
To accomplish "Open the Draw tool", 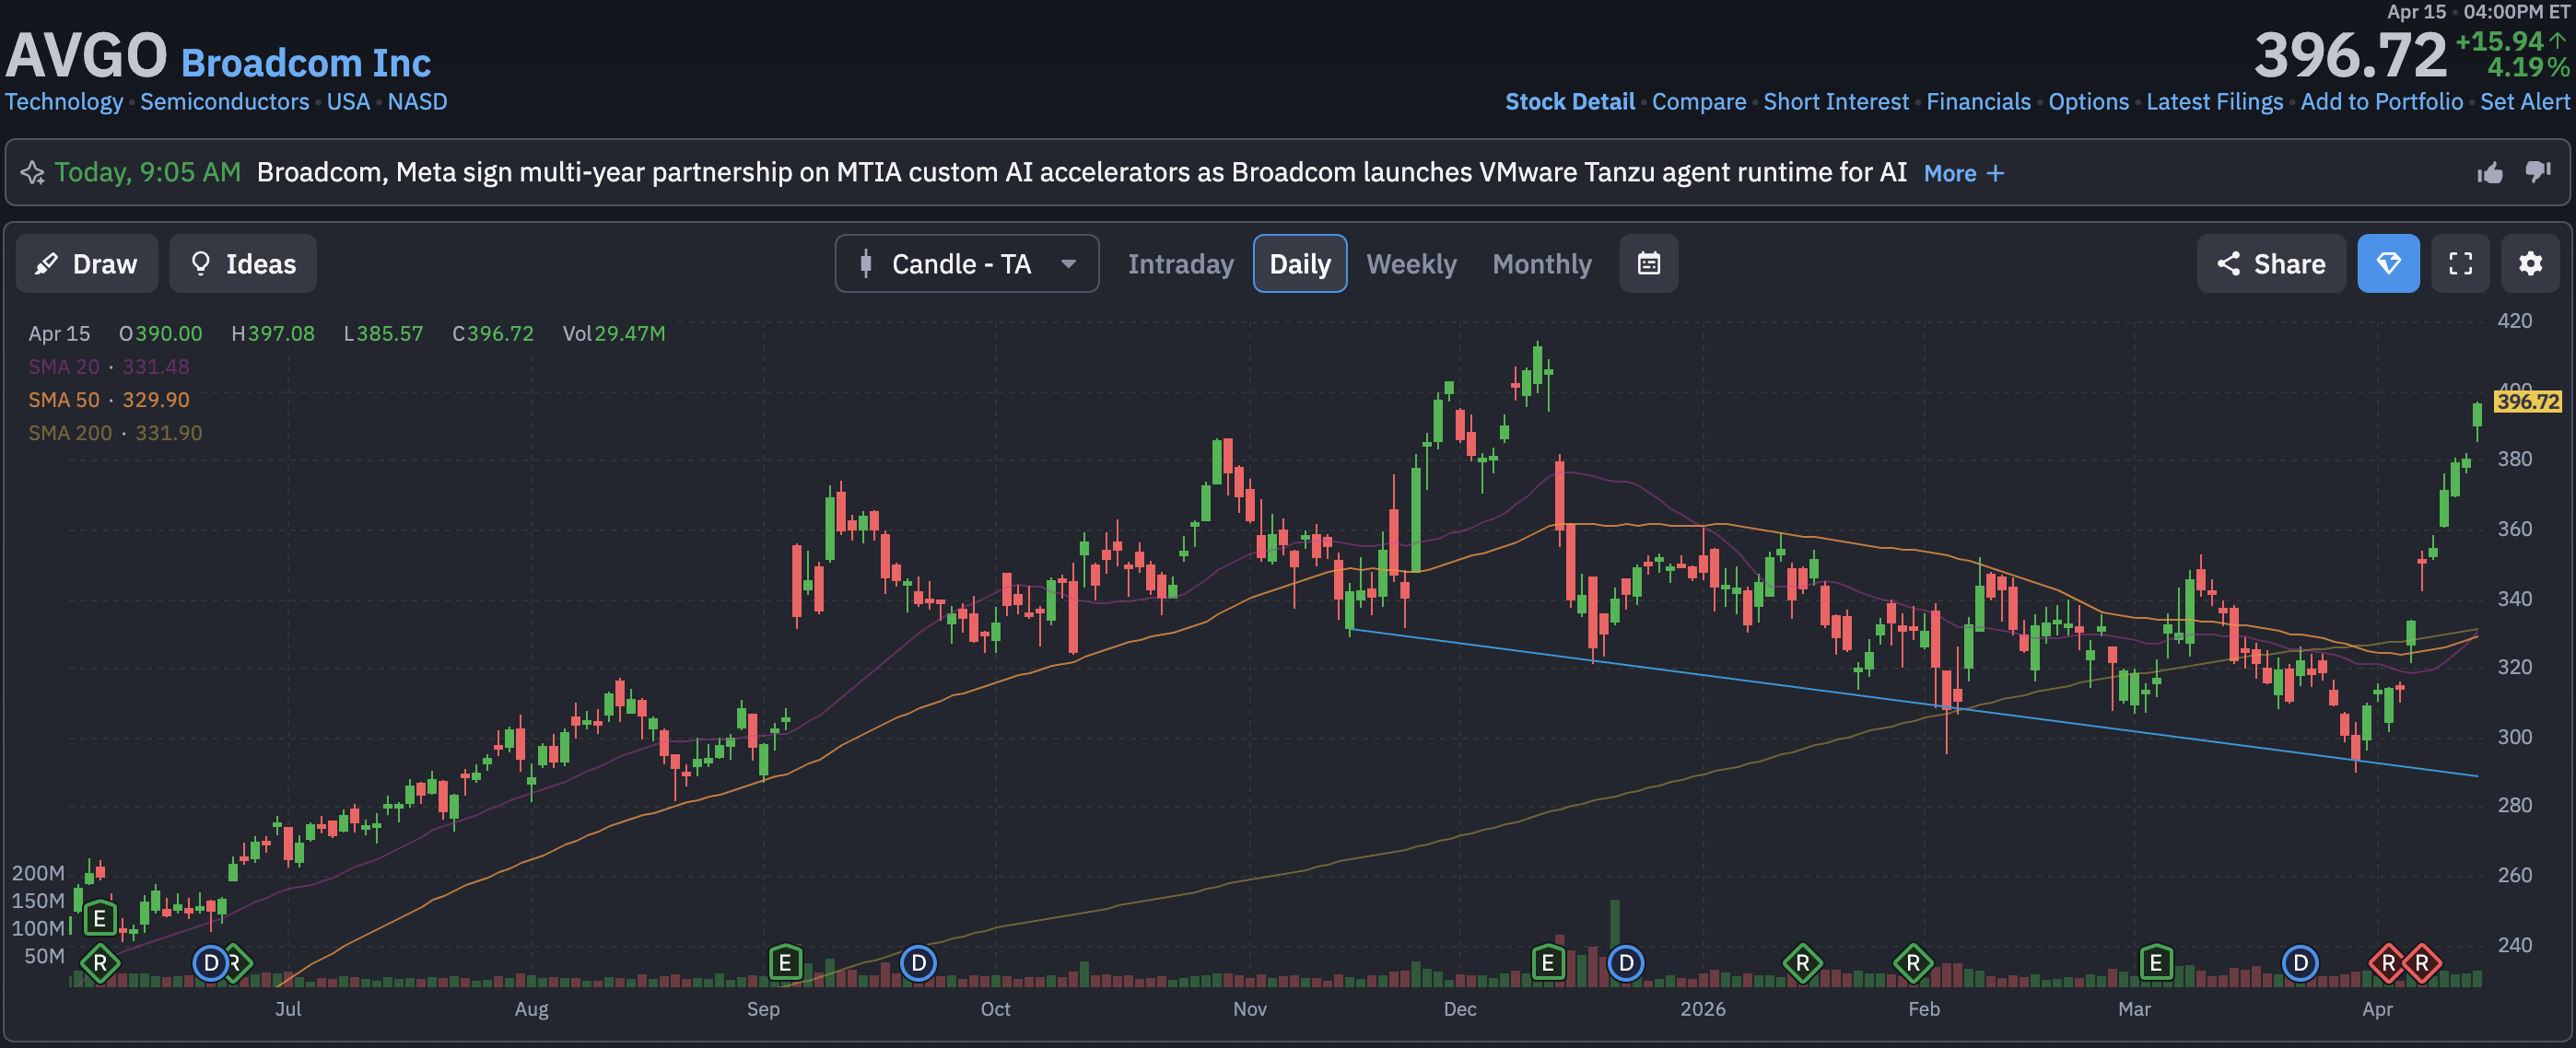I will [x=87, y=263].
